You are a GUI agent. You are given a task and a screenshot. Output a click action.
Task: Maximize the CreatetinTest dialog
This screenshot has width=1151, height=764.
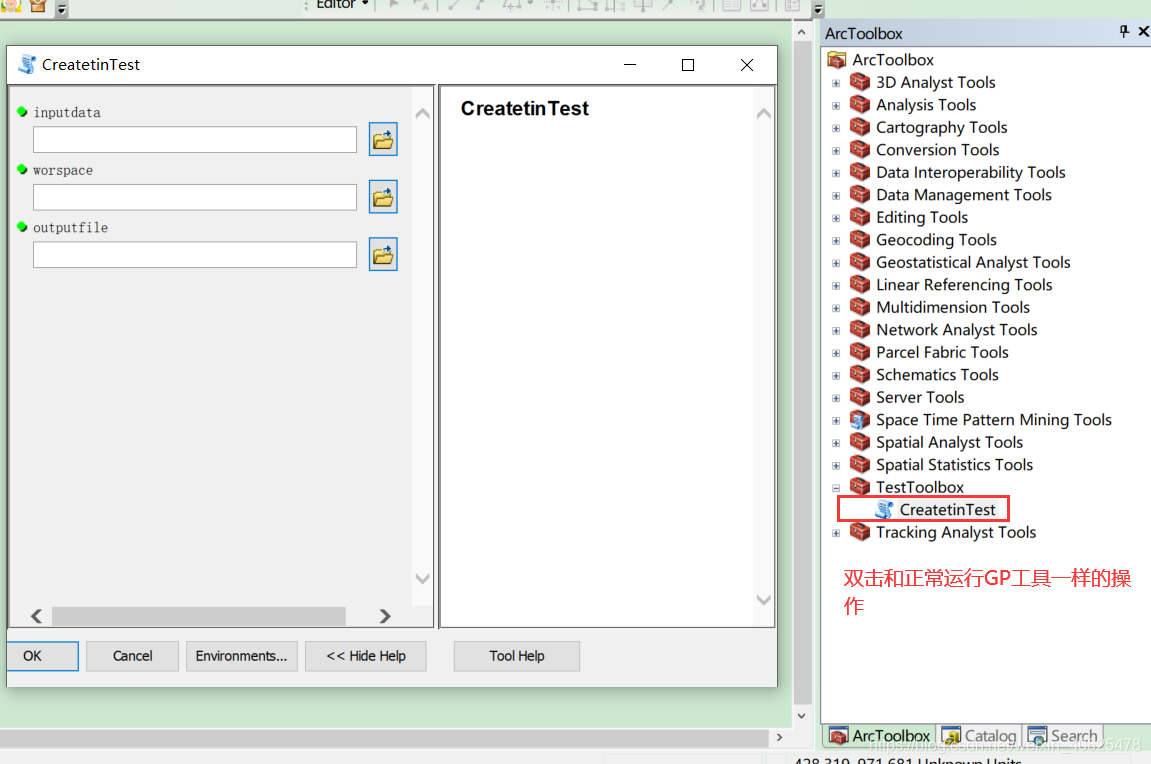click(688, 65)
